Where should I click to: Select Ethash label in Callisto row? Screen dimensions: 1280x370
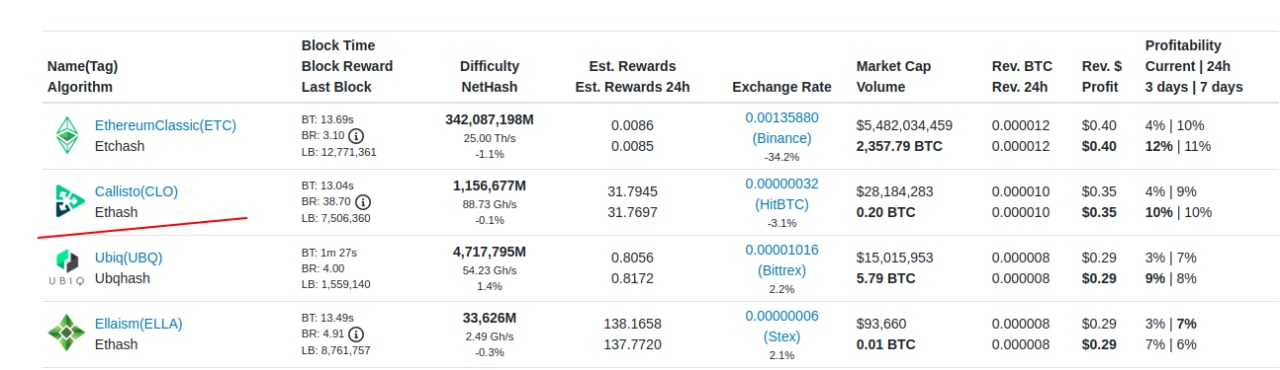coord(116,212)
